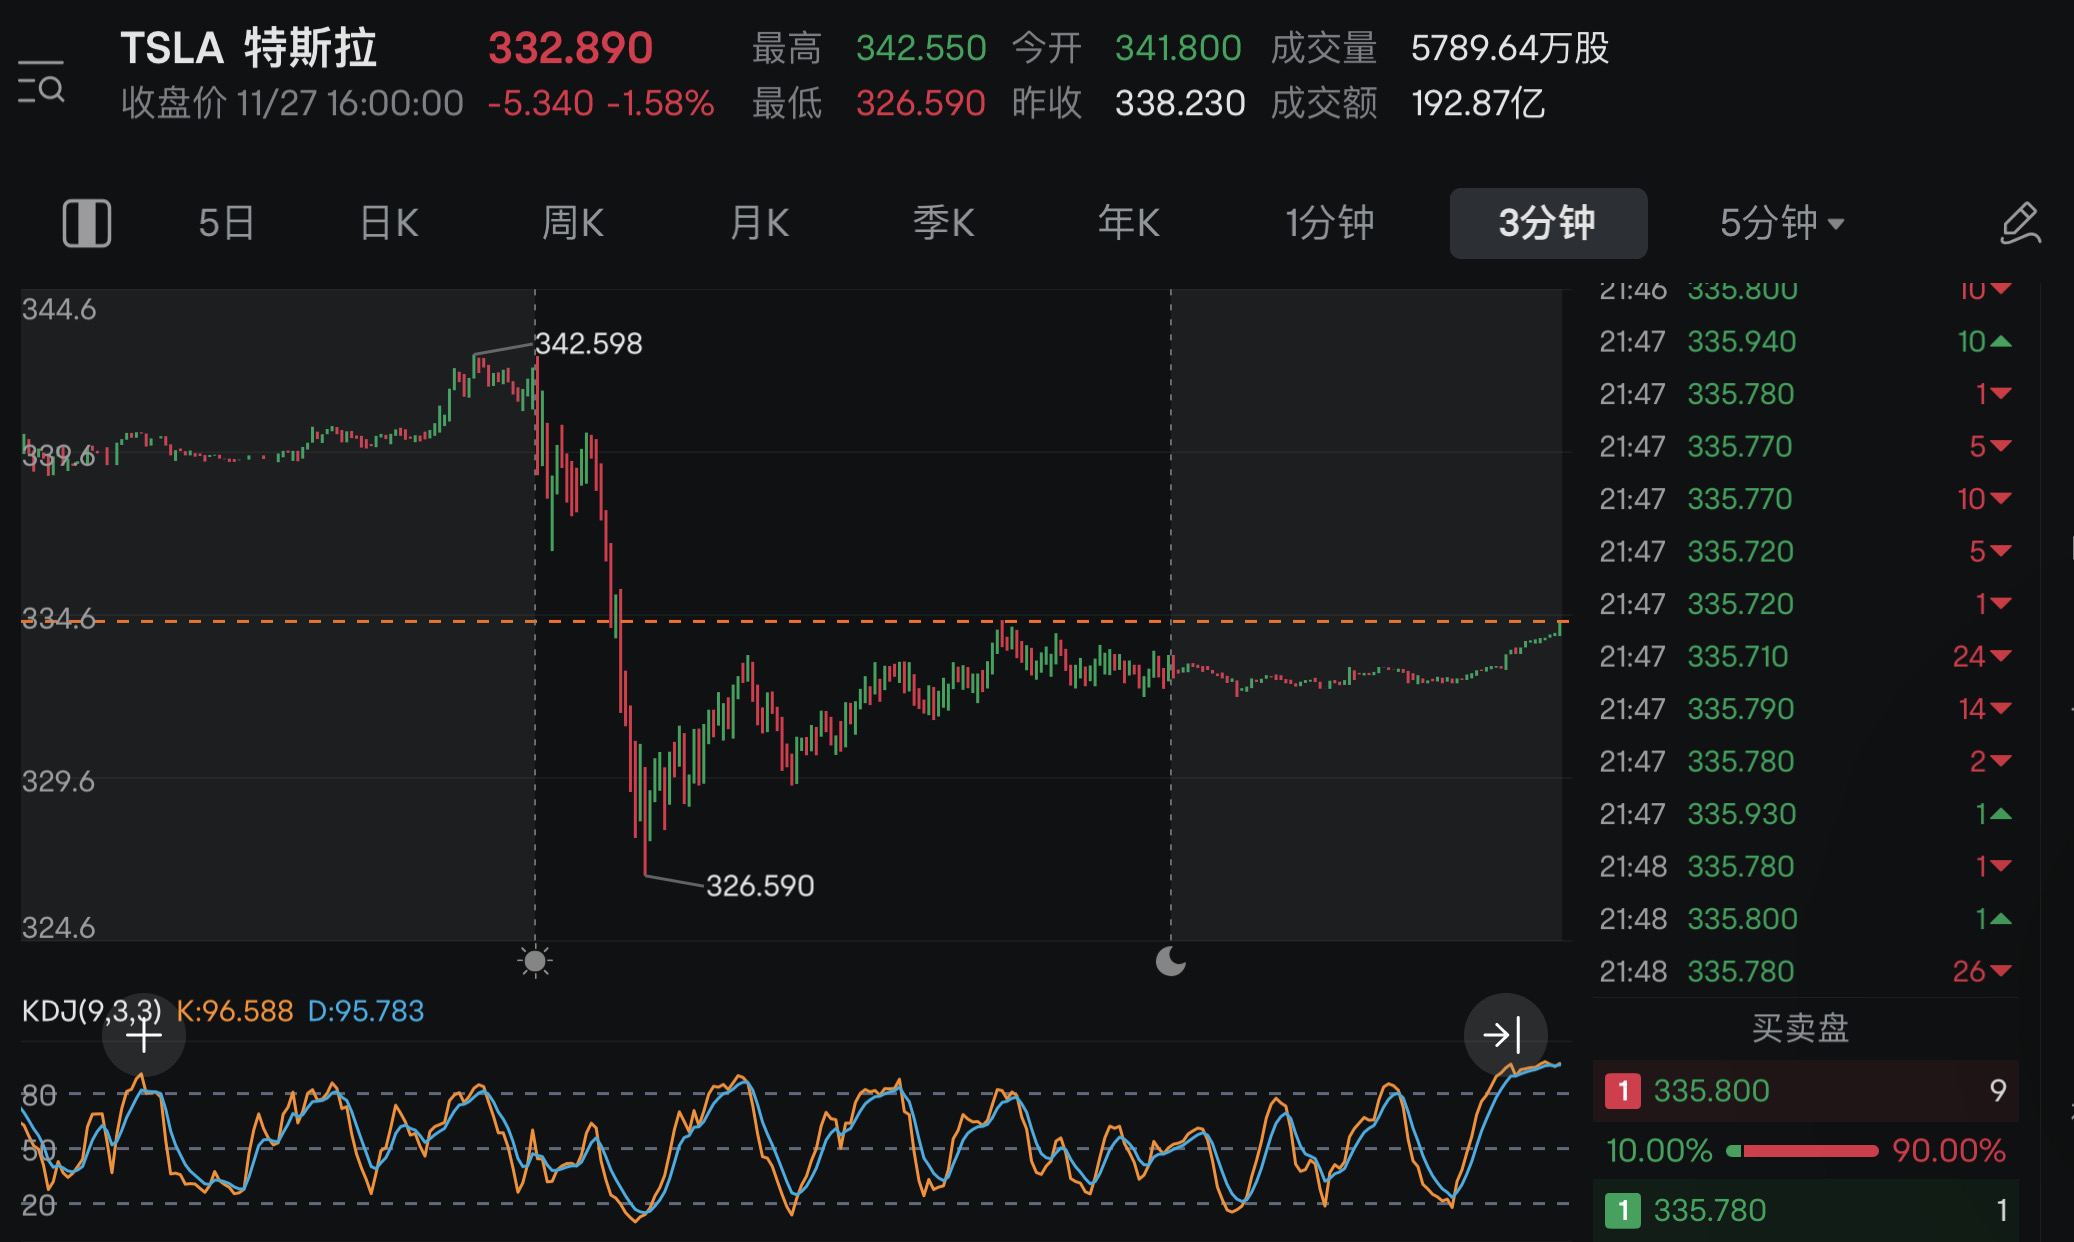Click the closing time 11/27 16:00:00
This screenshot has width=2074, height=1242.
click(350, 103)
